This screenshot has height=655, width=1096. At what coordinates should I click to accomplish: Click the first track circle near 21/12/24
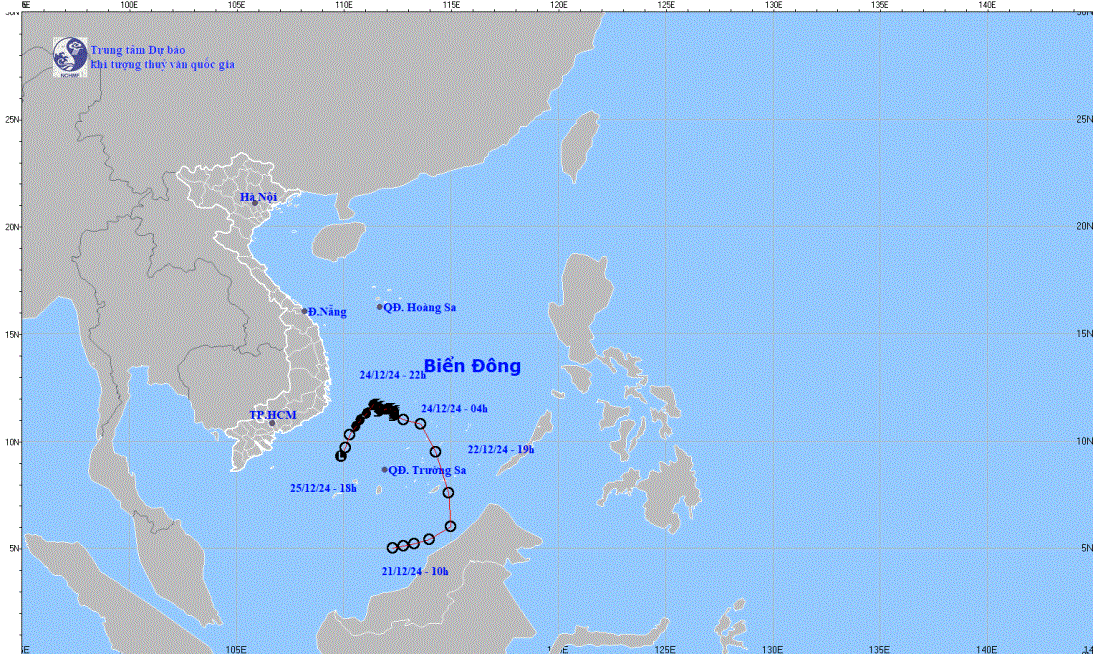tap(393, 548)
